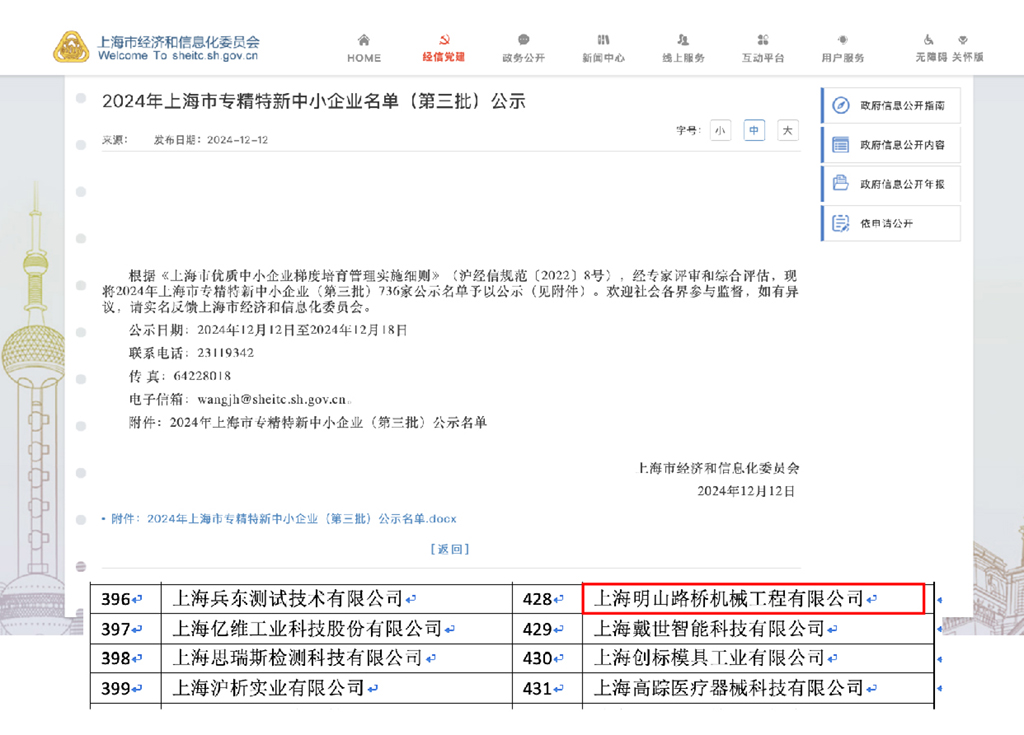This screenshot has height=735, width=1024.
Task: Open the 经信党建 menu
Action: pos(443,49)
